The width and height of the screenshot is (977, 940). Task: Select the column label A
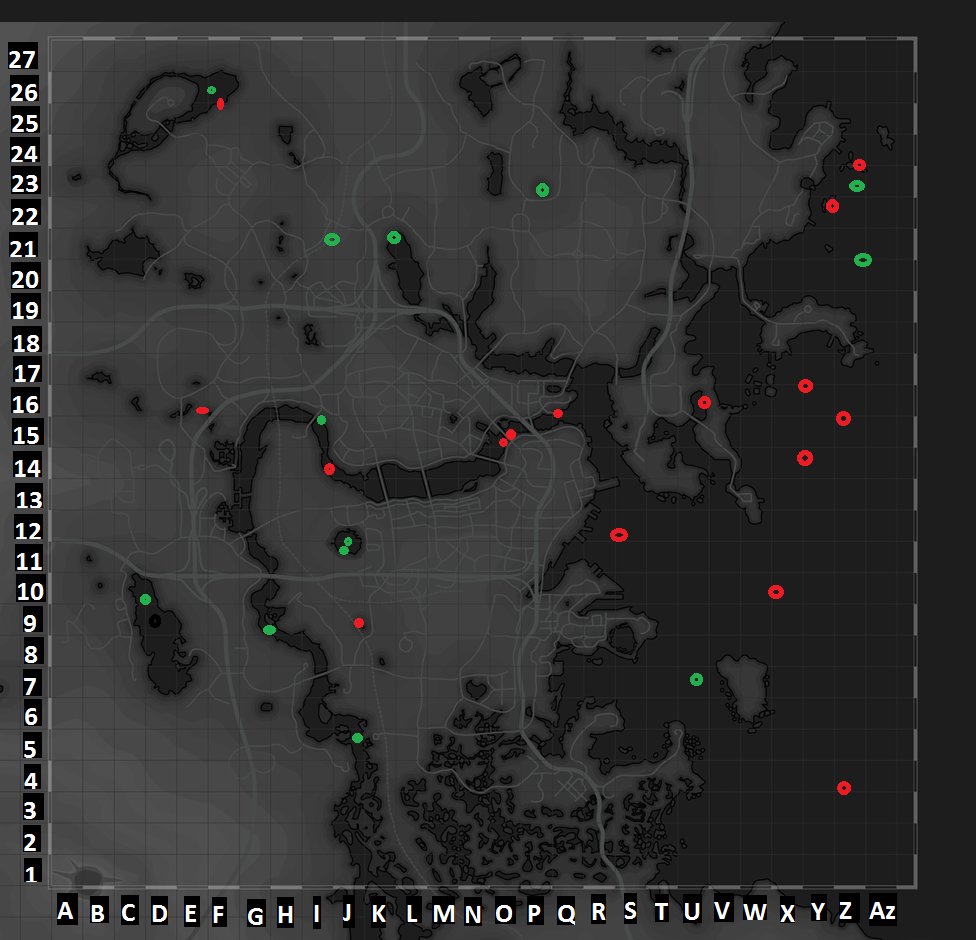click(x=66, y=911)
